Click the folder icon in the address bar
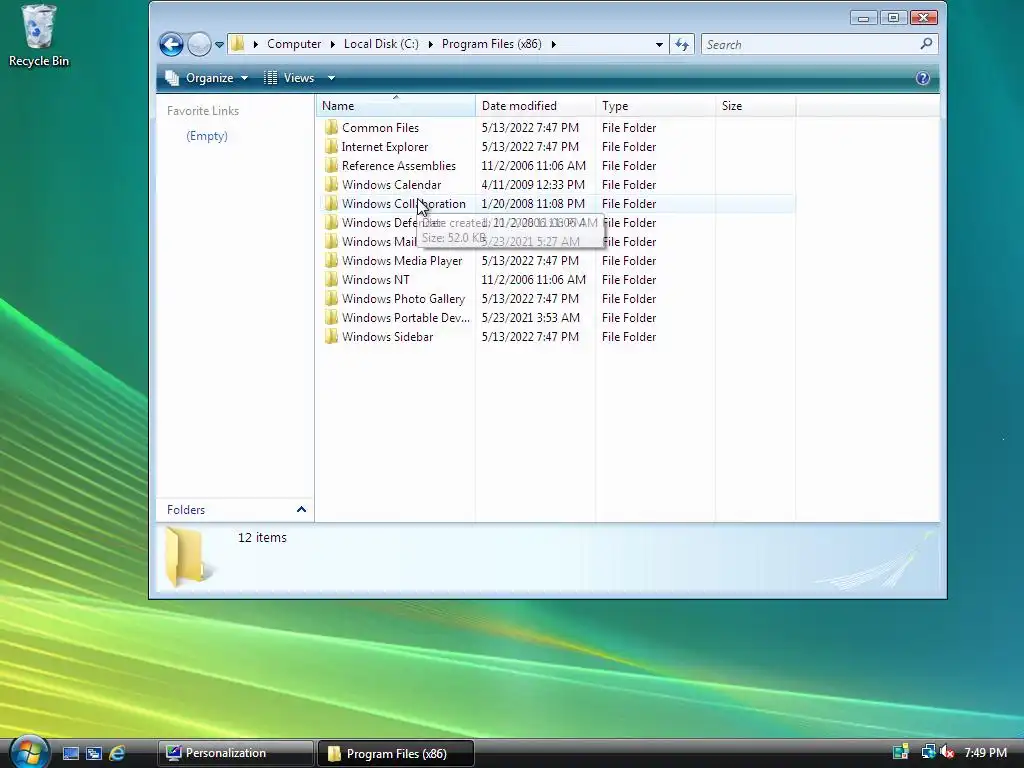The width and height of the screenshot is (1024, 768). click(238, 44)
